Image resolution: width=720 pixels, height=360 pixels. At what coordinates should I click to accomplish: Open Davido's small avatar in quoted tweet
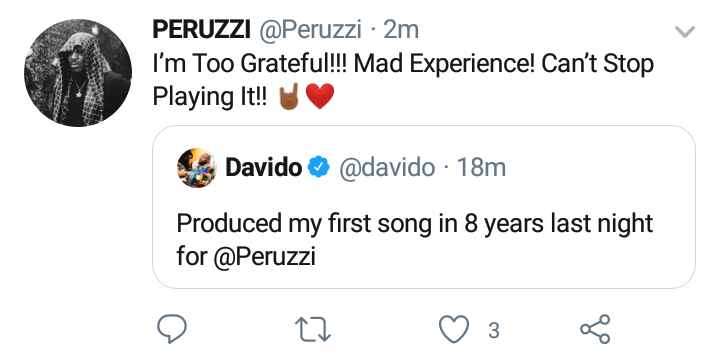point(197,168)
